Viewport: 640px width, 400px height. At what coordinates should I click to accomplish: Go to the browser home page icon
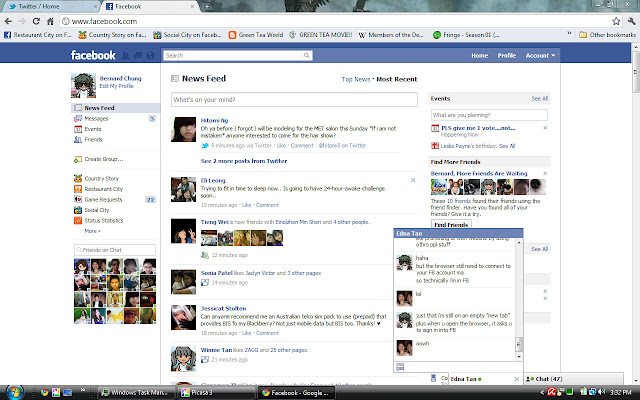coord(50,21)
